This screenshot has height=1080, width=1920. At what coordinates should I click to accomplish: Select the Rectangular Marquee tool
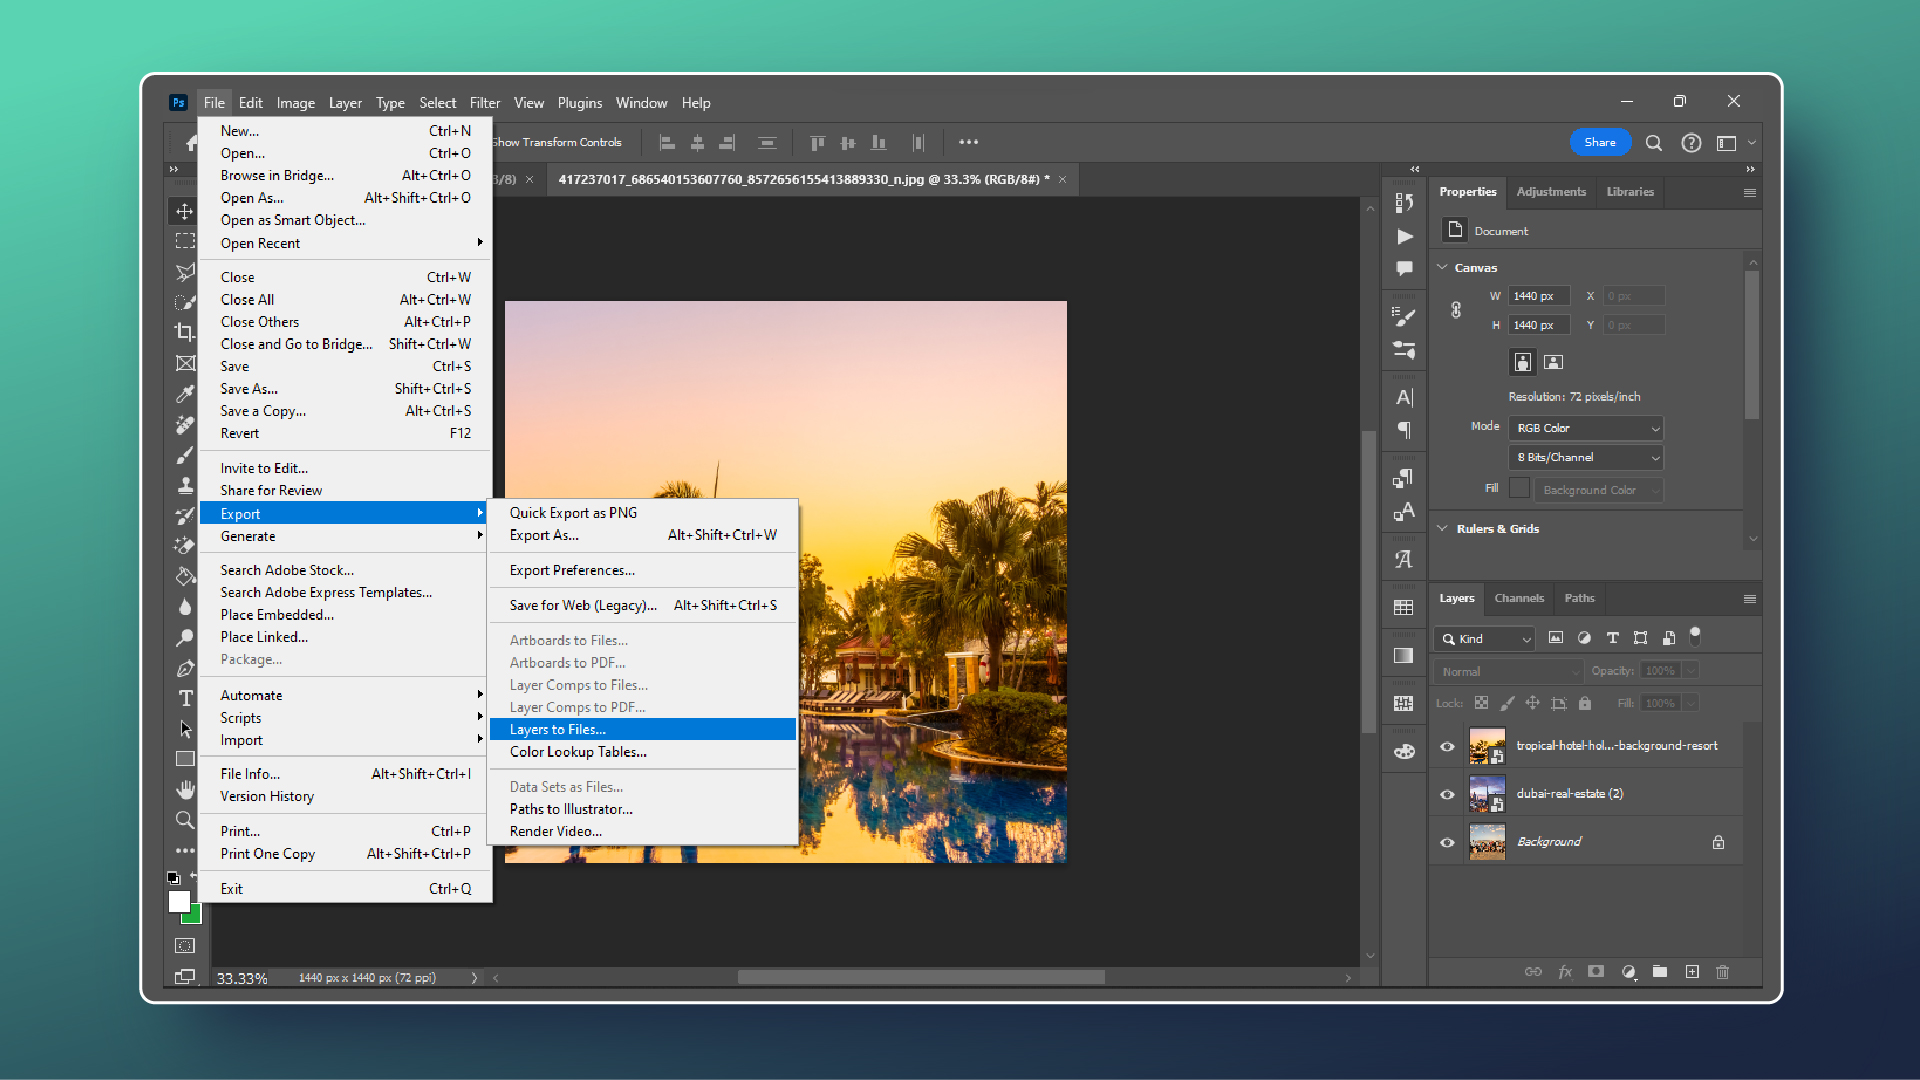pos(186,240)
